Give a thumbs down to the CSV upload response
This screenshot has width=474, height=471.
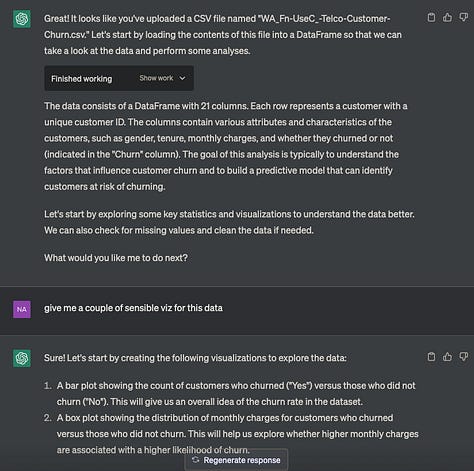[x=464, y=17]
